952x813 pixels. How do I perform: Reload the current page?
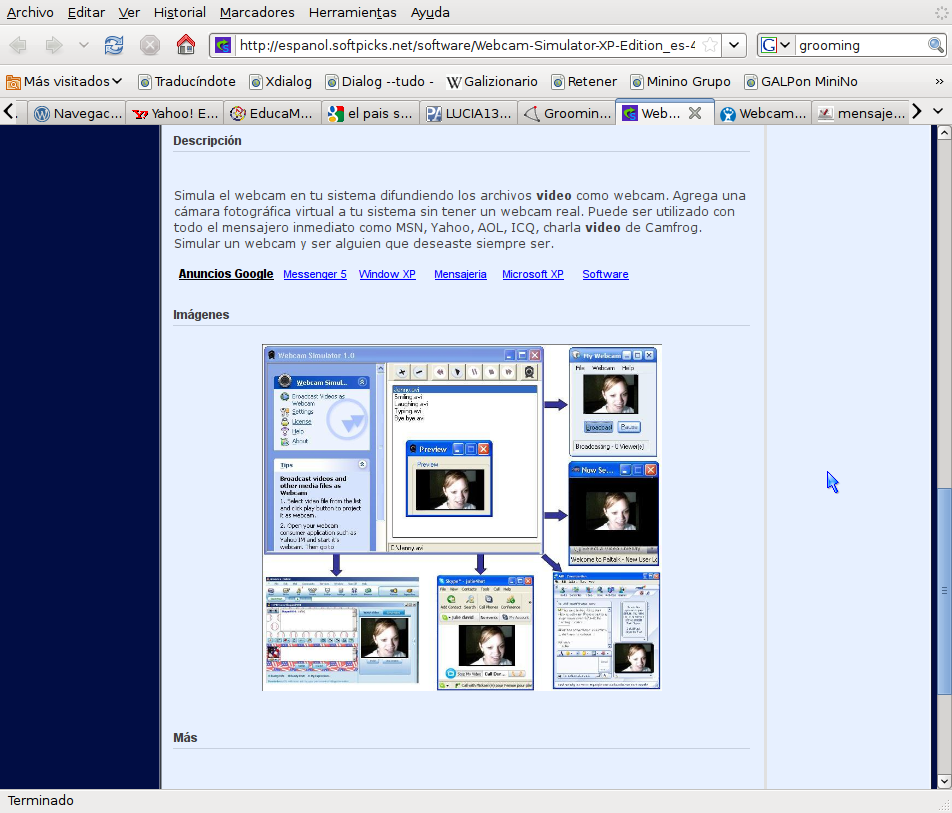[x=114, y=45]
